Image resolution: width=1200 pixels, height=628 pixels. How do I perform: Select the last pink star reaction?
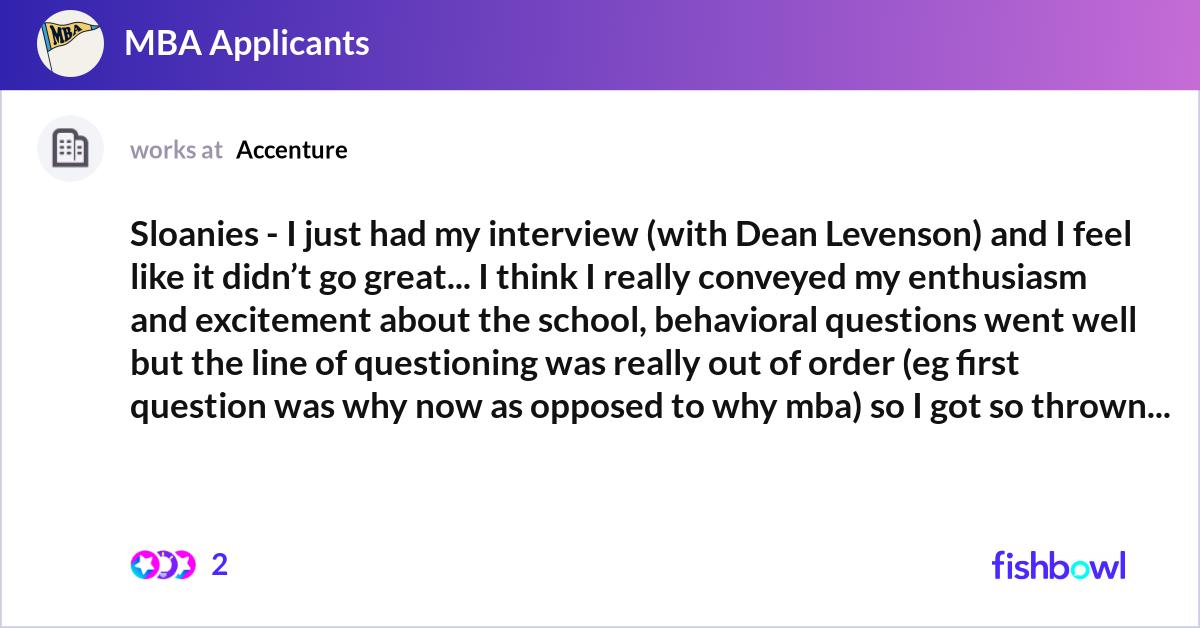[x=184, y=565]
